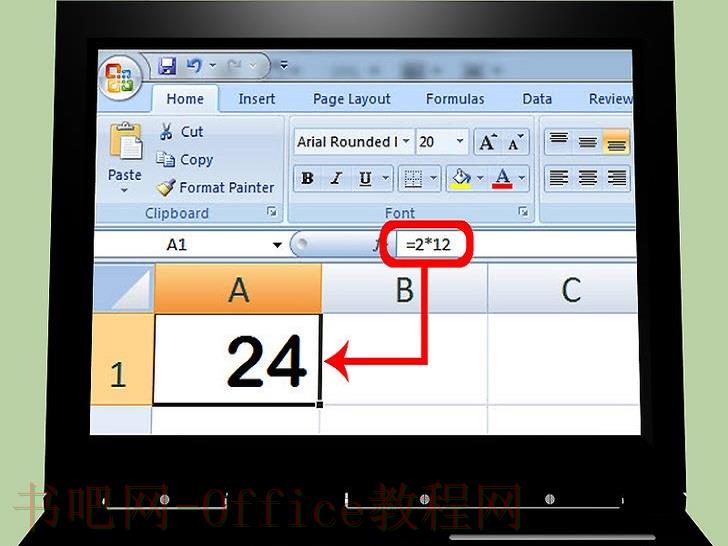
Task: Click the Redo arrow icon
Action: point(234,66)
